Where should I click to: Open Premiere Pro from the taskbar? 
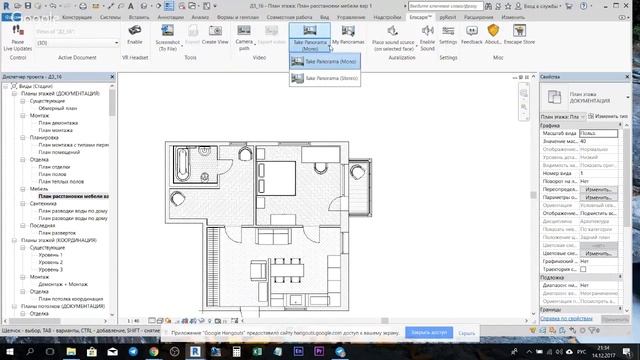tap(319, 351)
